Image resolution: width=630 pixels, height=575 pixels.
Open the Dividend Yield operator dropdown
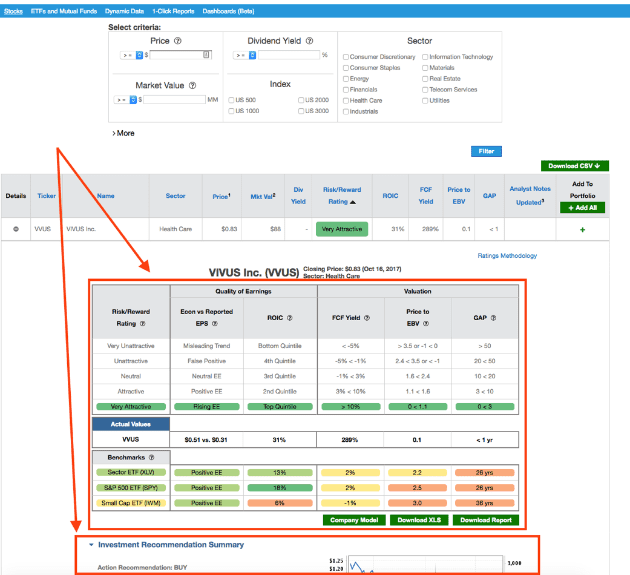tap(245, 55)
